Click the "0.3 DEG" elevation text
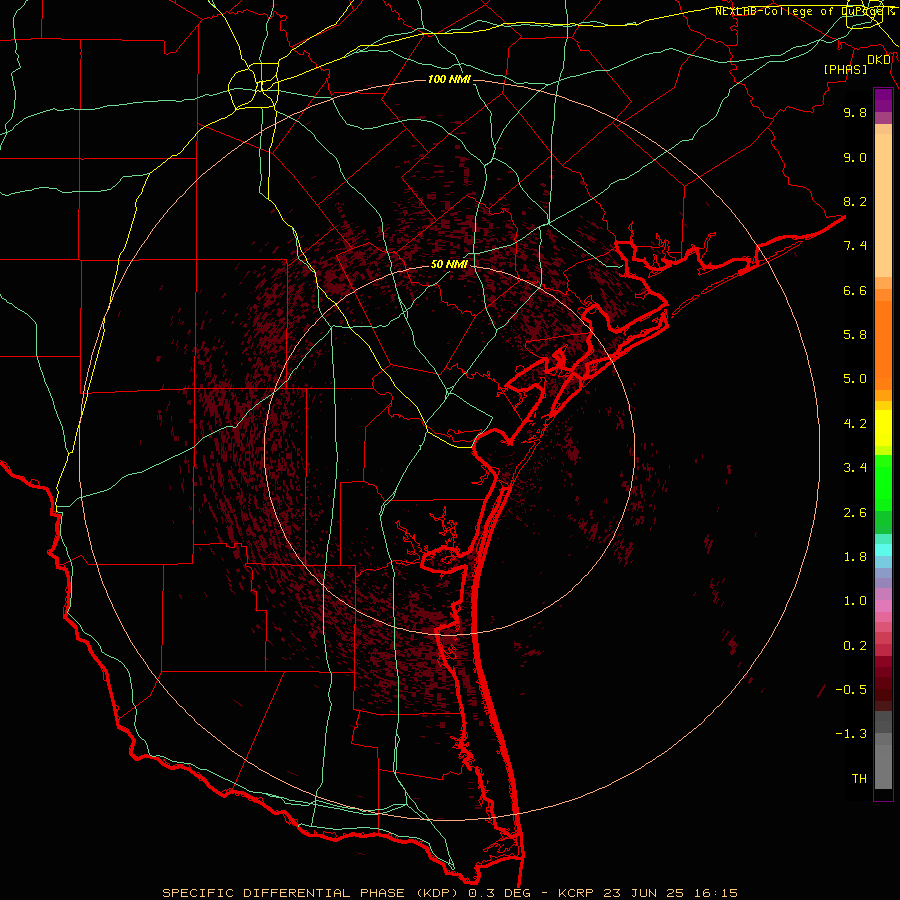Image resolution: width=900 pixels, height=900 pixels. pyautogui.click(x=499, y=893)
